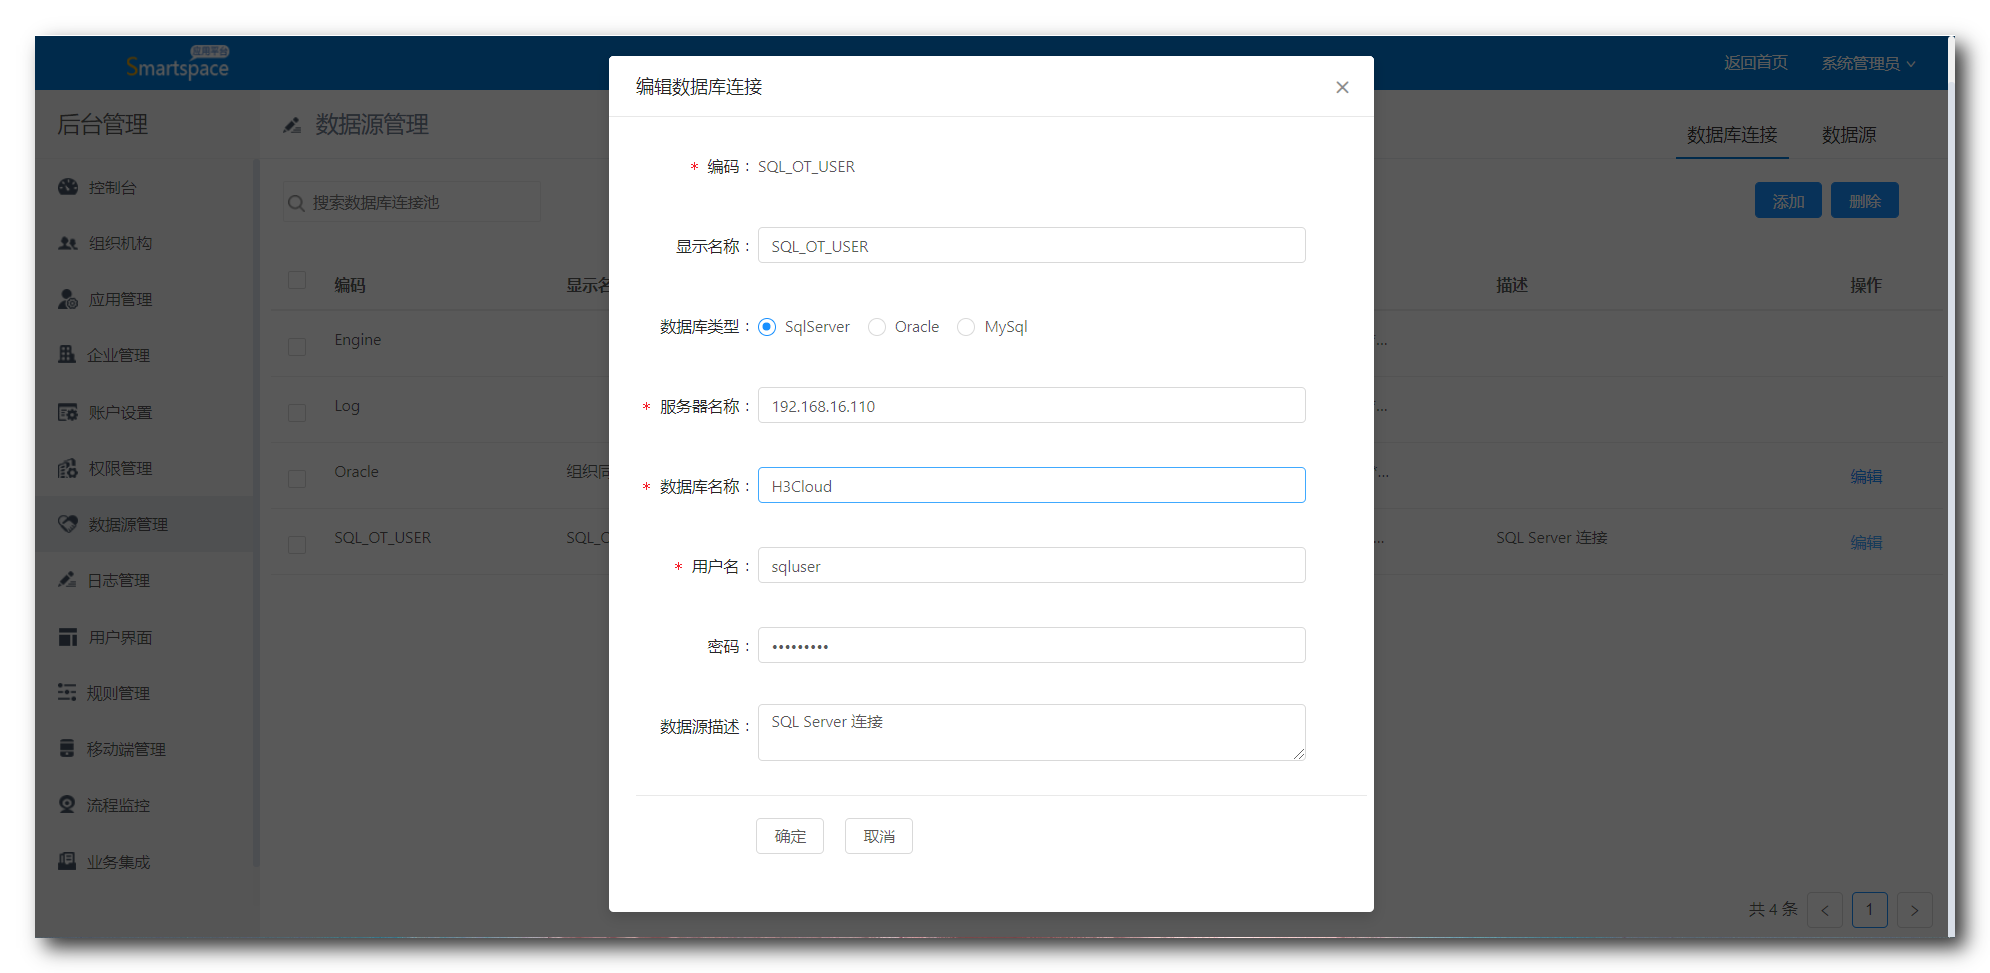
Task: Click the icon beside 流程监控
Action: (x=67, y=804)
